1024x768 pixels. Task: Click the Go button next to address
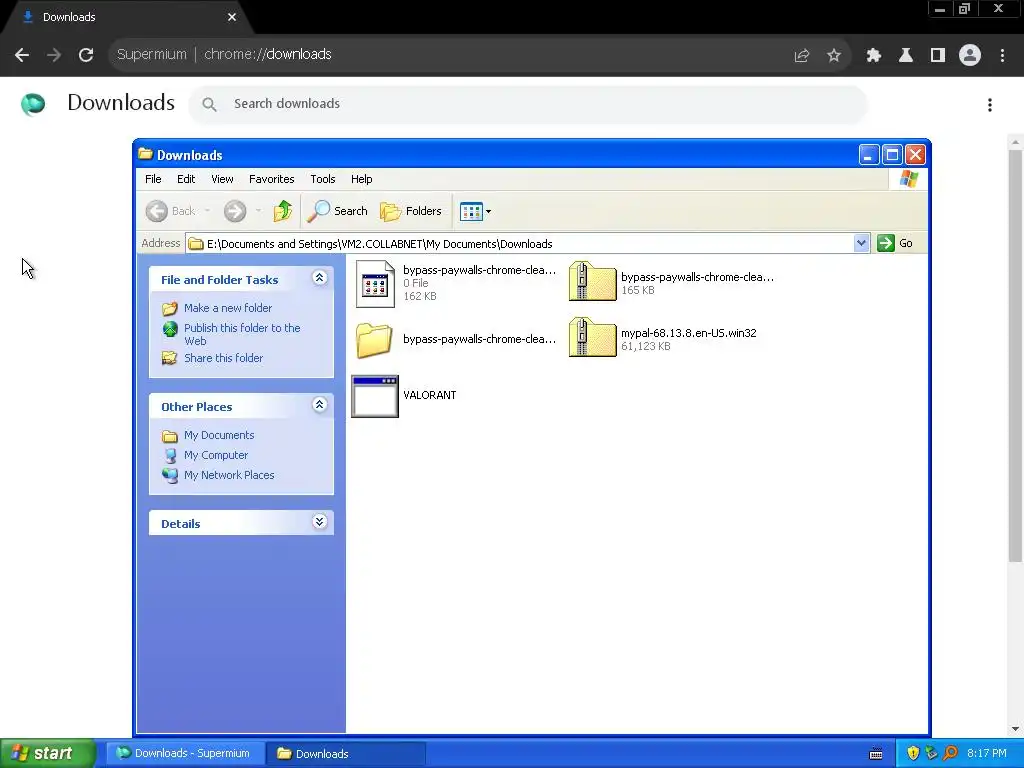pyautogui.click(x=895, y=243)
